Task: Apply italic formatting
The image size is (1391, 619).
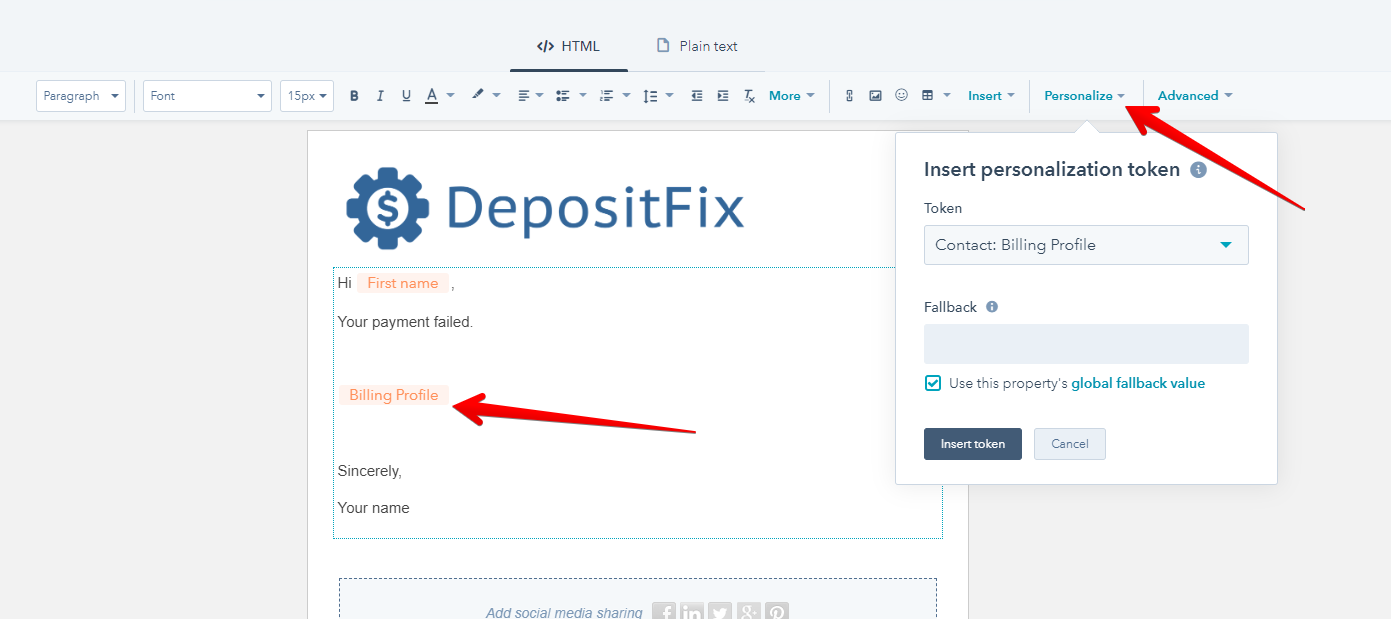Action: pyautogui.click(x=380, y=96)
